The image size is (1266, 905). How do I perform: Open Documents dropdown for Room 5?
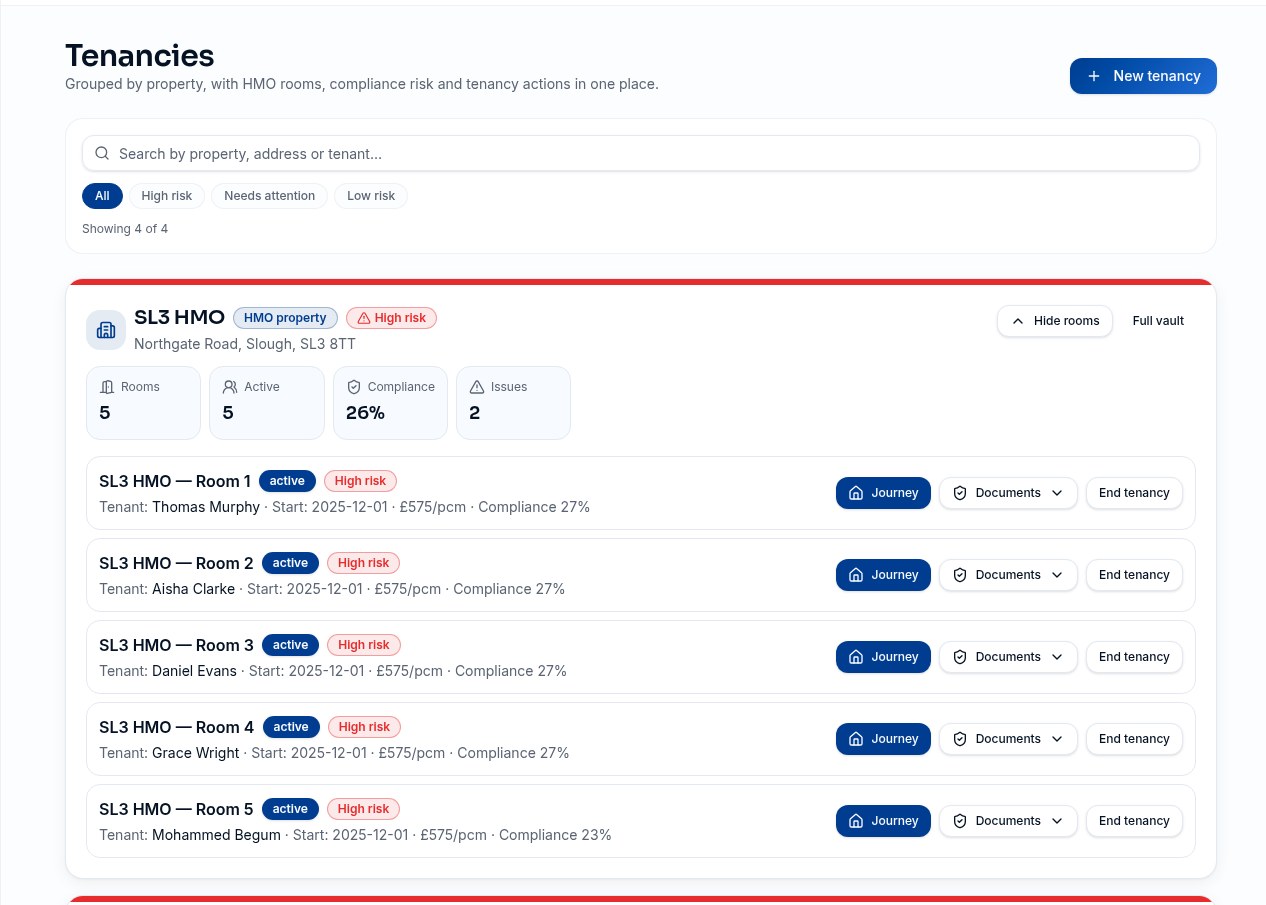pyautogui.click(x=1008, y=821)
